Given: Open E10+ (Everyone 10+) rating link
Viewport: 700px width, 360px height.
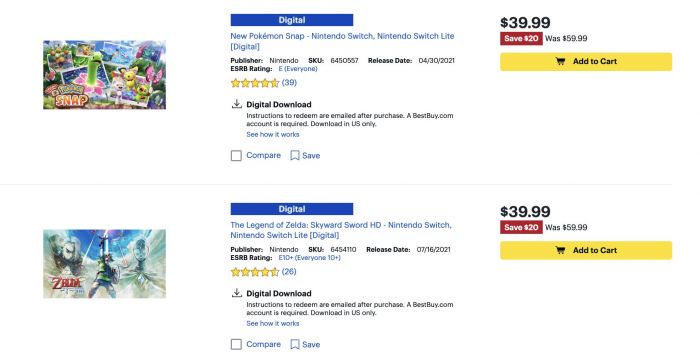Looking at the screenshot, I should coord(309,258).
